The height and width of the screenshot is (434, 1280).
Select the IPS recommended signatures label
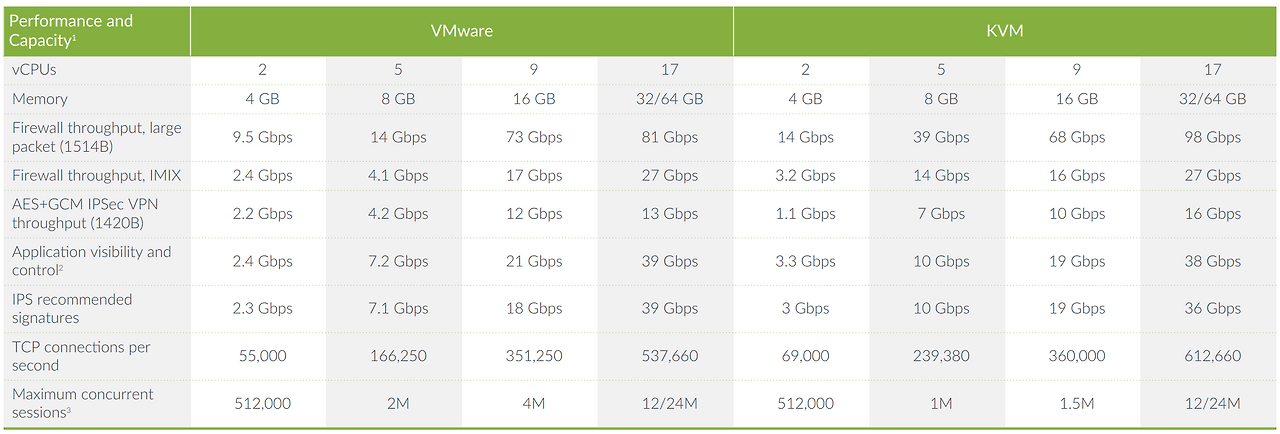point(72,309)
